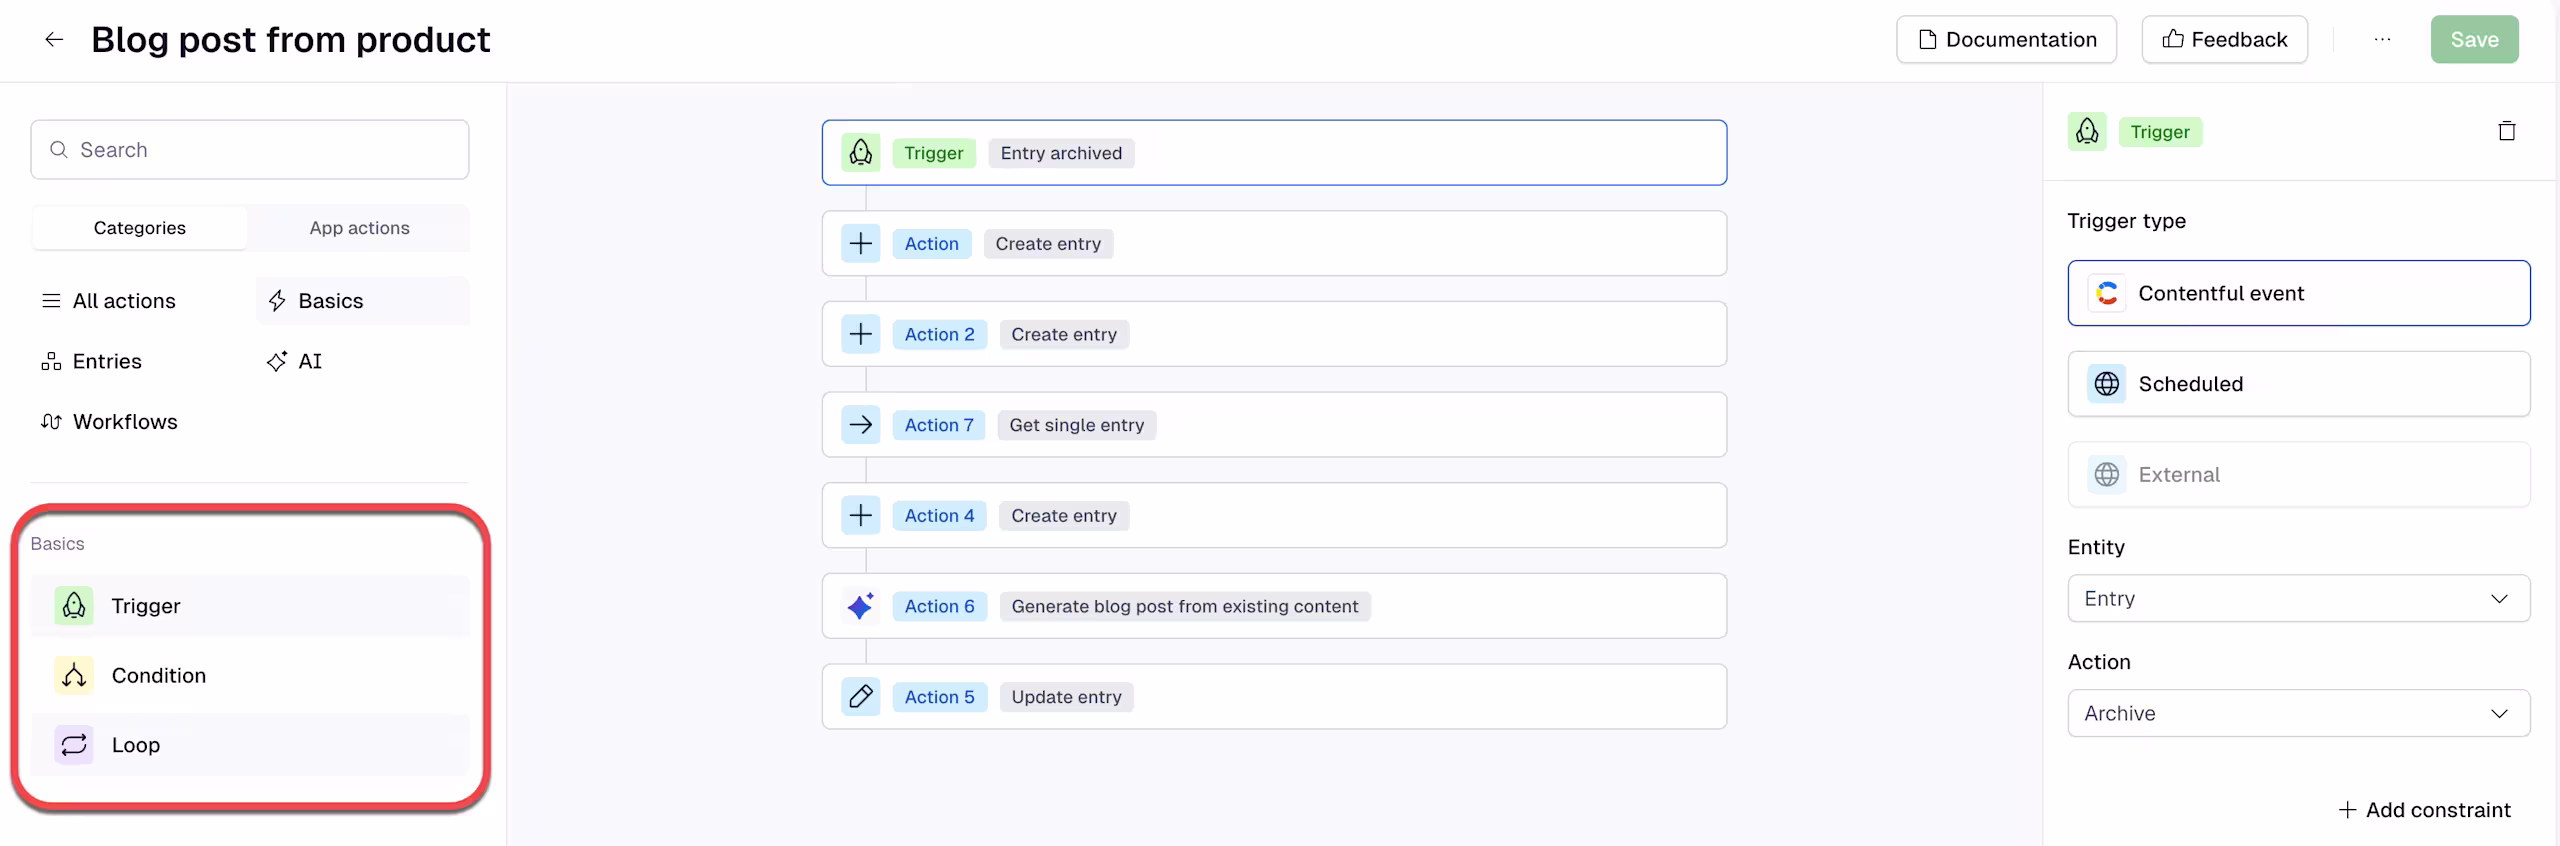This screenshot has width=2560, height=846.
Task: Click the magnifier icon in search box
Action: [59, 150]
